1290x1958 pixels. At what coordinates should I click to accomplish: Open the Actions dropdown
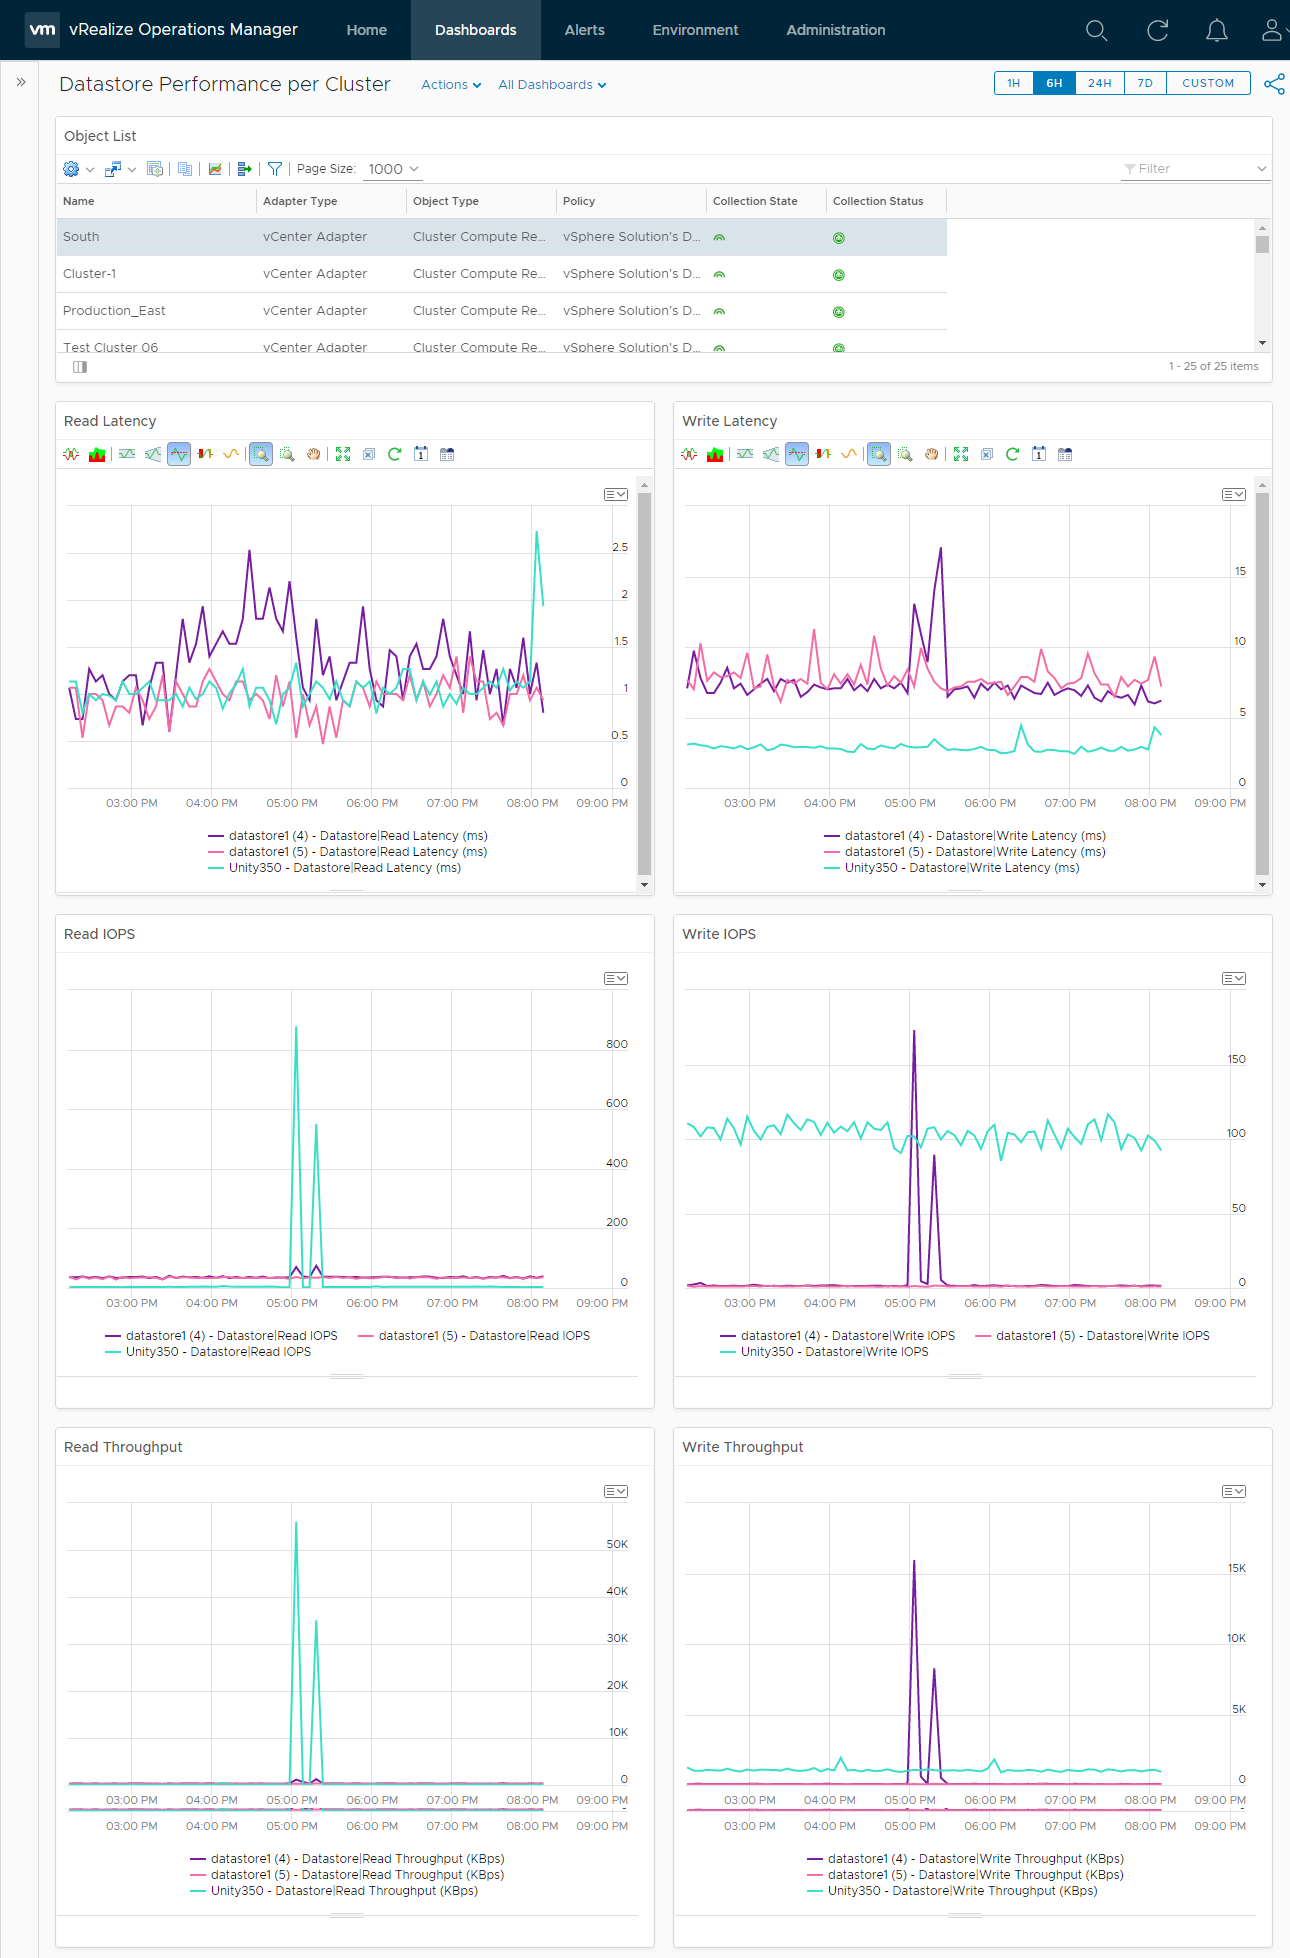pos(451,85)
